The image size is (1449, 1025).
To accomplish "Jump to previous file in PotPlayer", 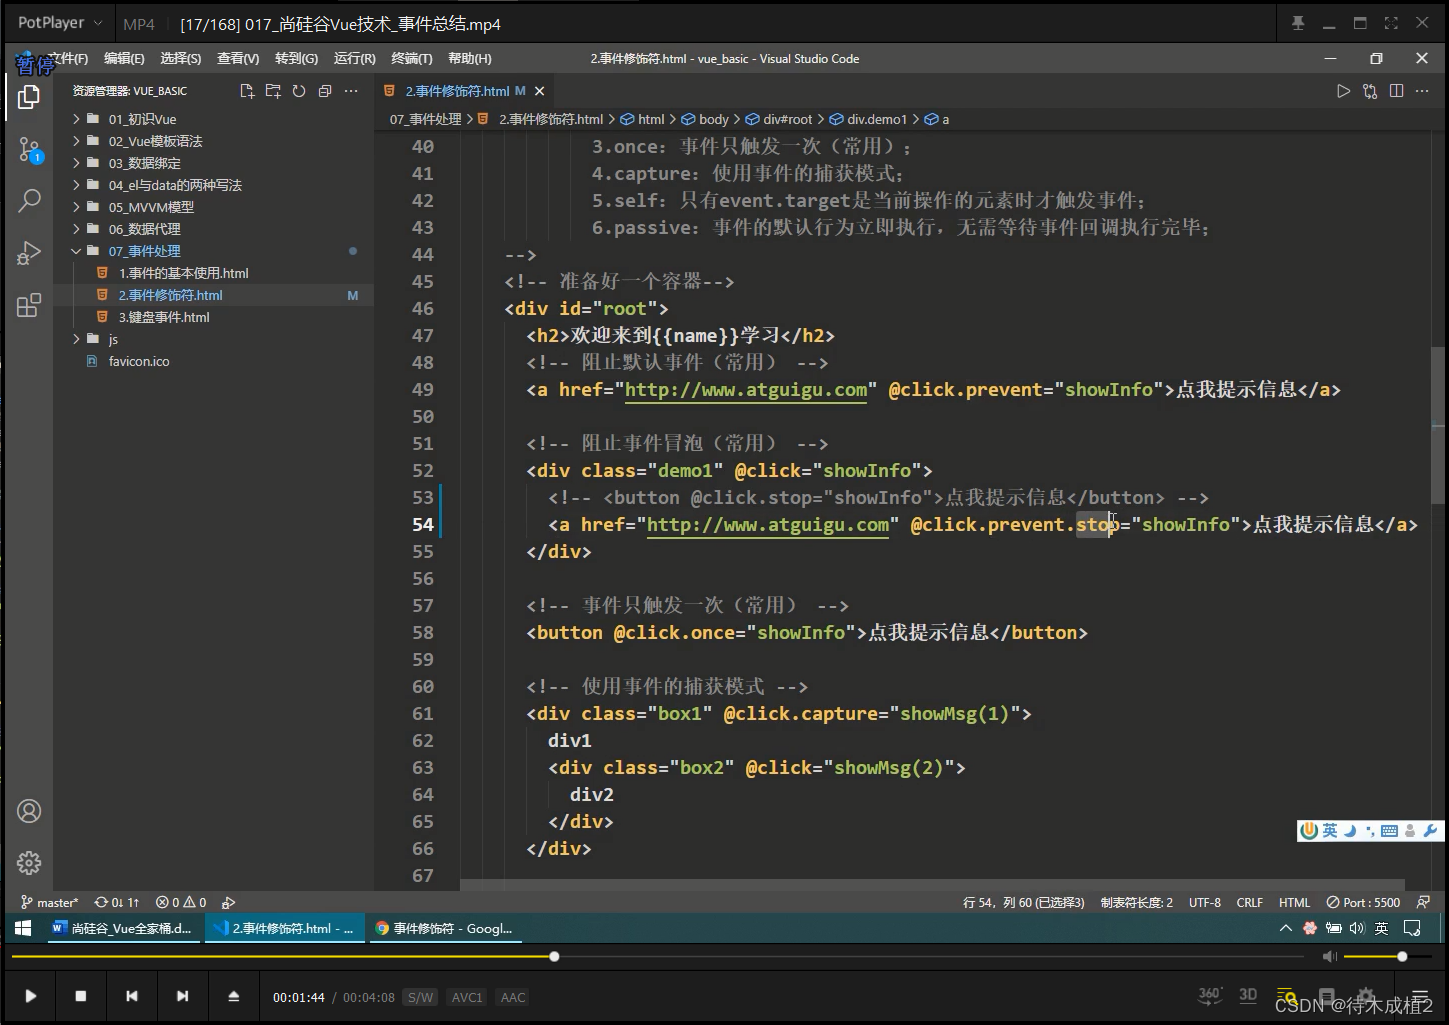I will coord(132,996).
